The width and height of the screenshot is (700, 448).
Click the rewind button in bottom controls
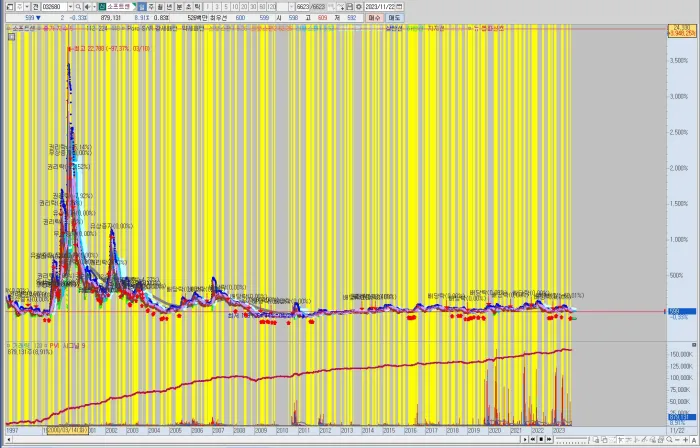(x=533, y=440)
